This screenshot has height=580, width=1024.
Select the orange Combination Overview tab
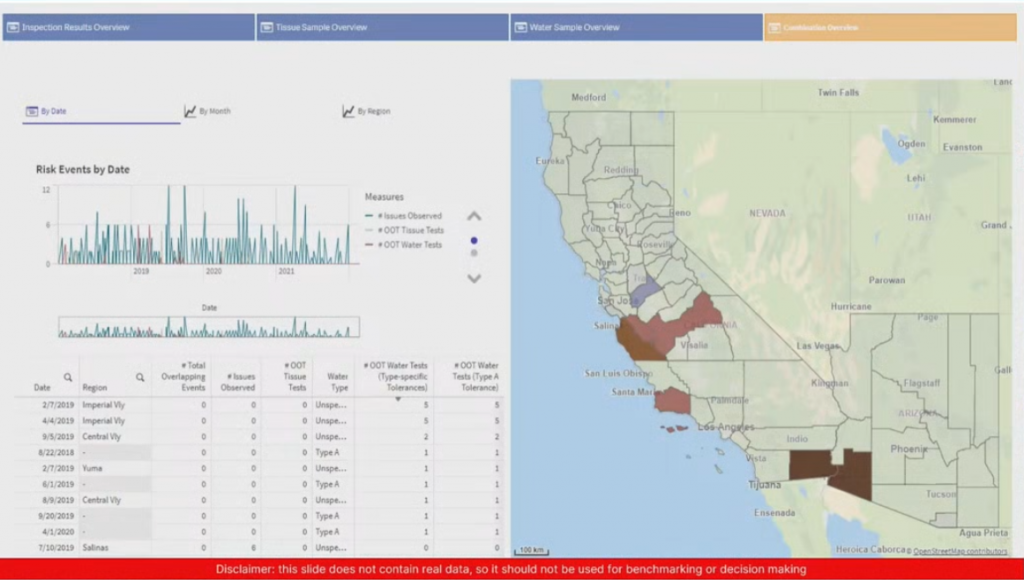point(890,27)
